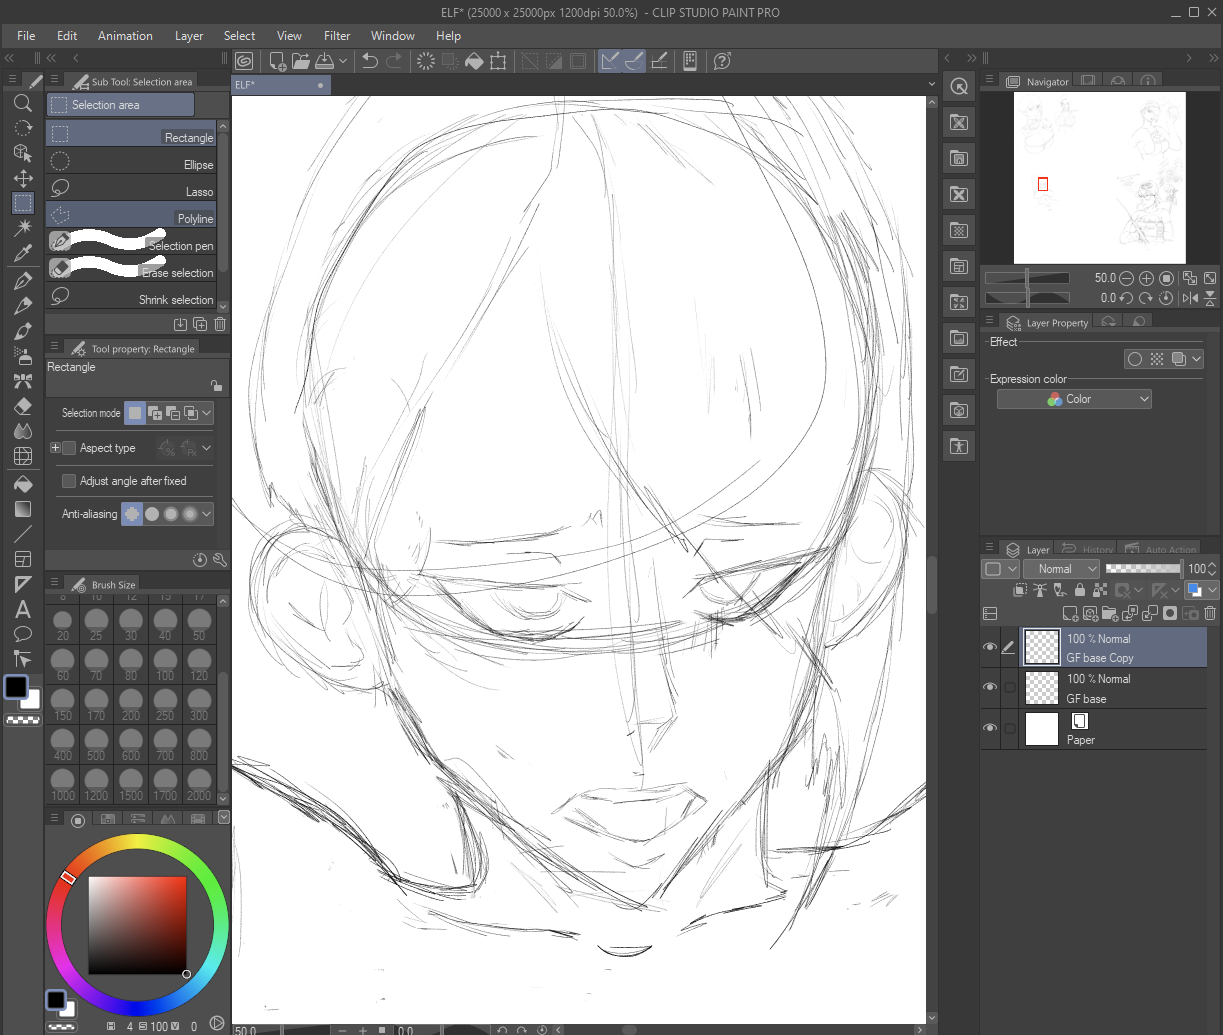
Task: Expand the Selection mode options dropdown
Action: click(x=207, y=413)
